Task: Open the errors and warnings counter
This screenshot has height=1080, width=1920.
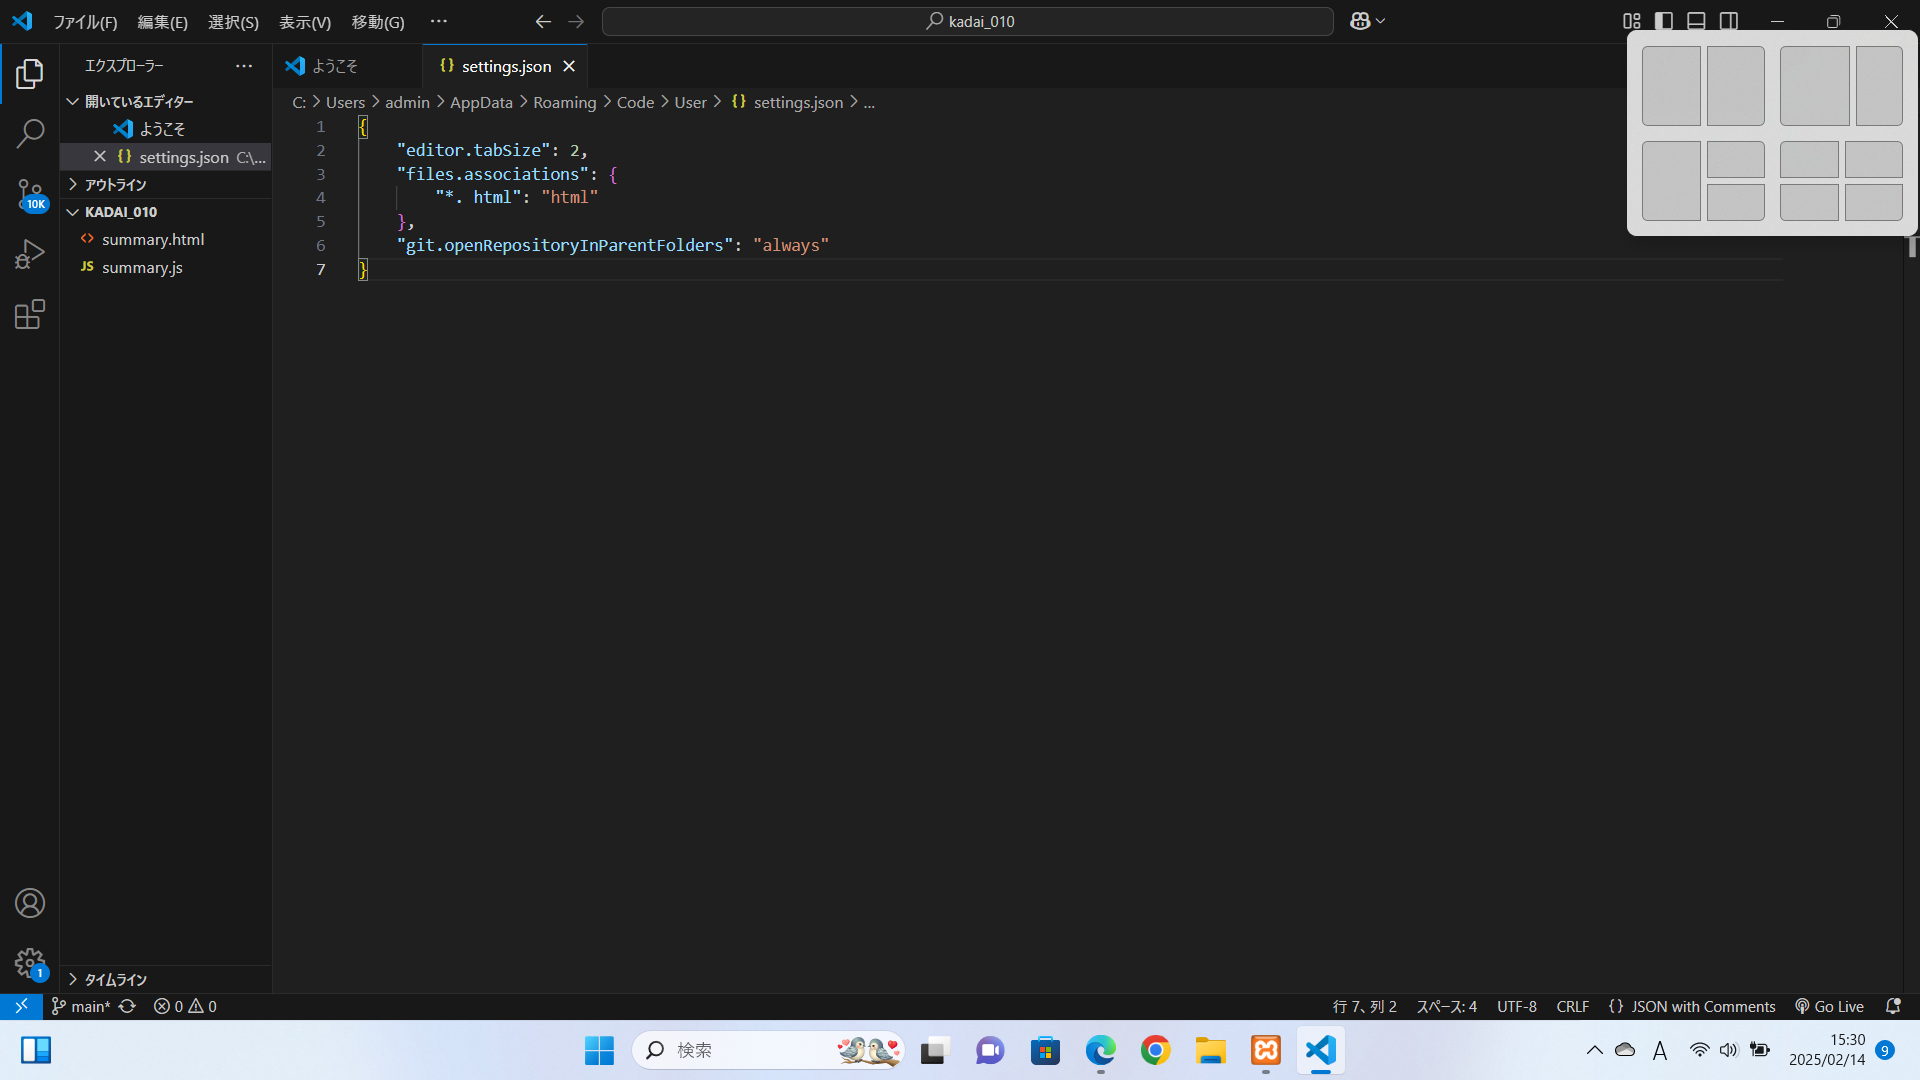Action: pos(185,1006)
